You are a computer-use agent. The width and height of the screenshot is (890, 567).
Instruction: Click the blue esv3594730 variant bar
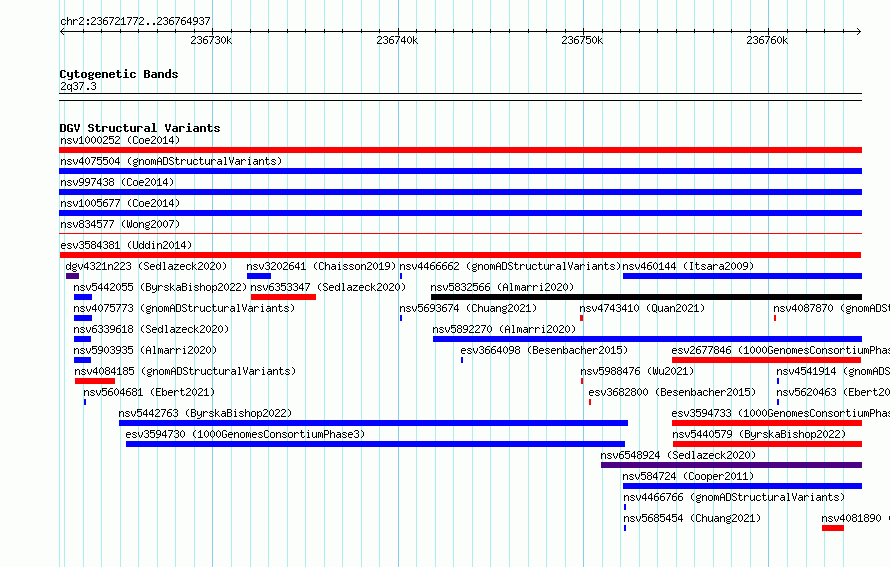375,444
